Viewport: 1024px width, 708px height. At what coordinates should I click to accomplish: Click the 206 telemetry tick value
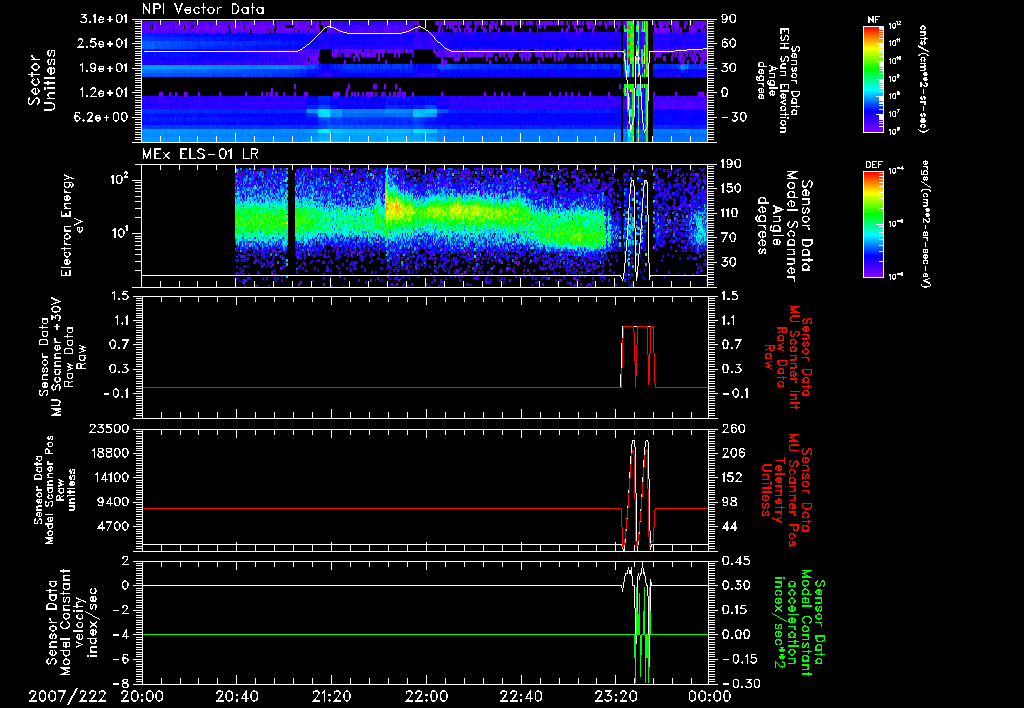[x=731, y=453]
